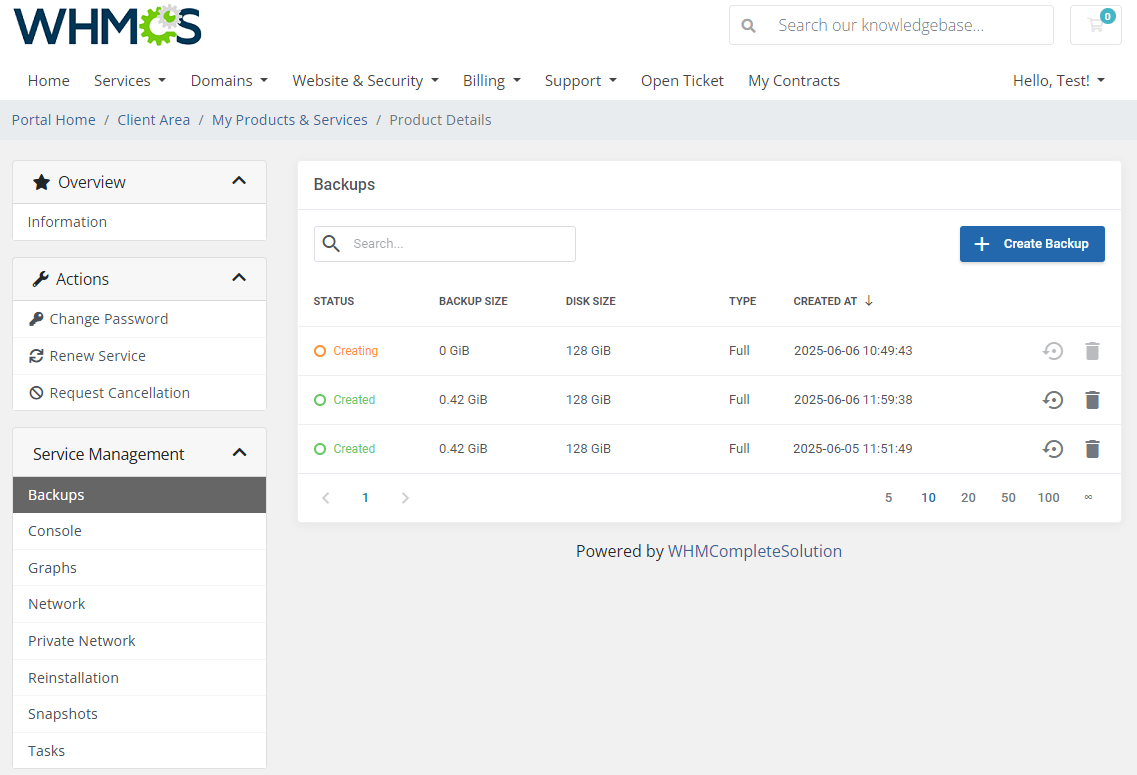Image resolution: width=1137 pixels, height=775 pixels.
Task: Click the renew arrows icon beside Renew Service
Action: pyautogui.click(x=37, y=355)
